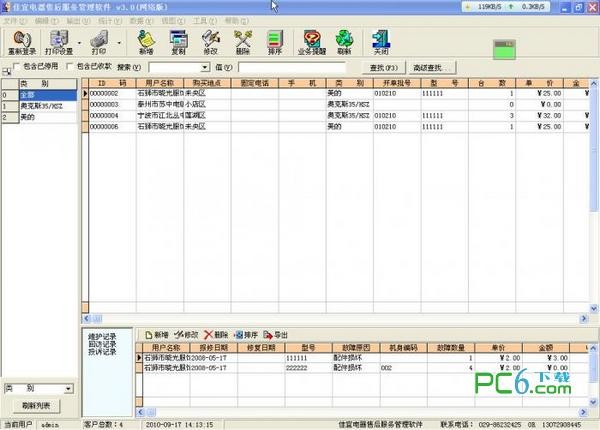600x430 pixels.
Task: Select 回访记录 in the lower-left list
Action: pos(102,344)
